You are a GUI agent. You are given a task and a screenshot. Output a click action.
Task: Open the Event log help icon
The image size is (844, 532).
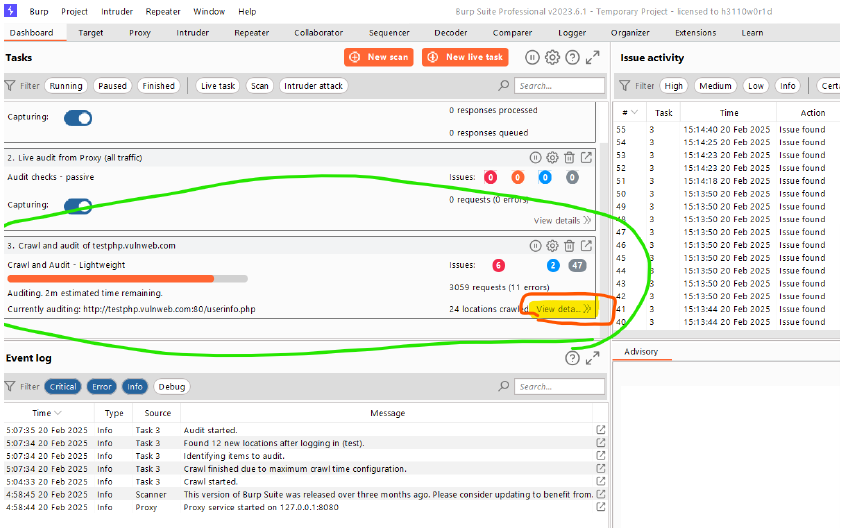point(572,358)
